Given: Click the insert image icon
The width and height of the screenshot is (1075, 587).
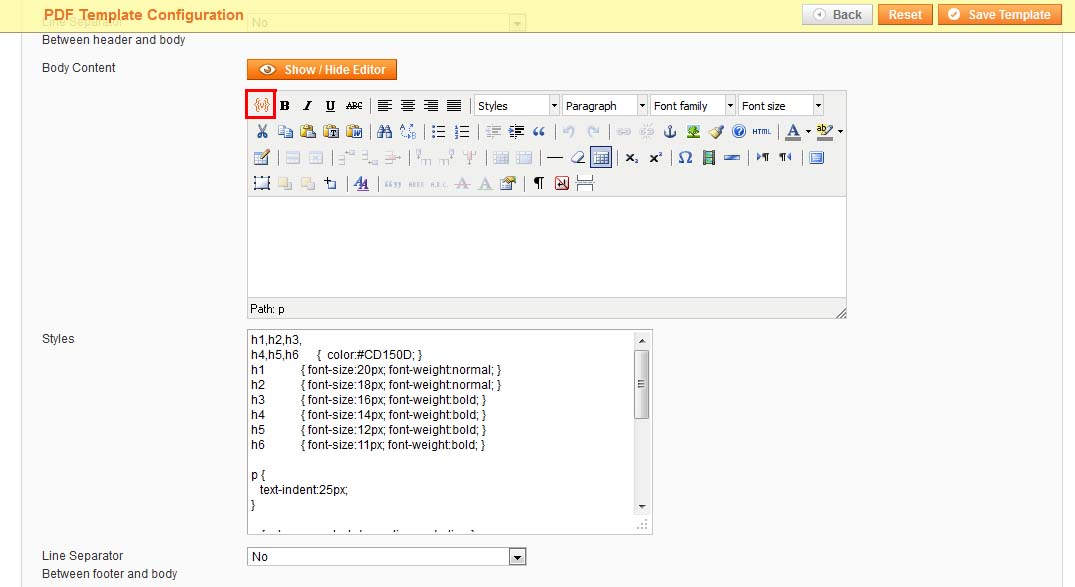Looking at the screenshot, I should [x=693, y=131].
